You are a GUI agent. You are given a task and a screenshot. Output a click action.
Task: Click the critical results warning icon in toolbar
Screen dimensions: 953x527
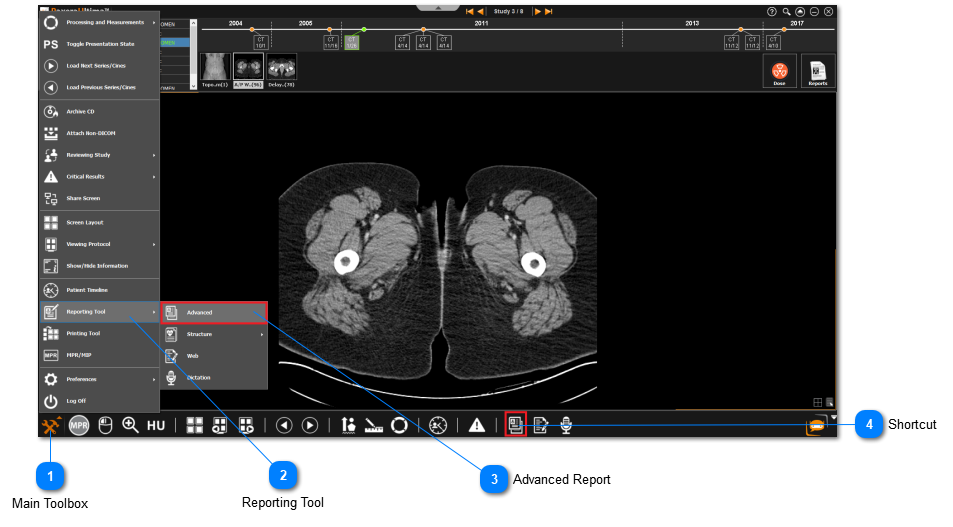(477, 425)
